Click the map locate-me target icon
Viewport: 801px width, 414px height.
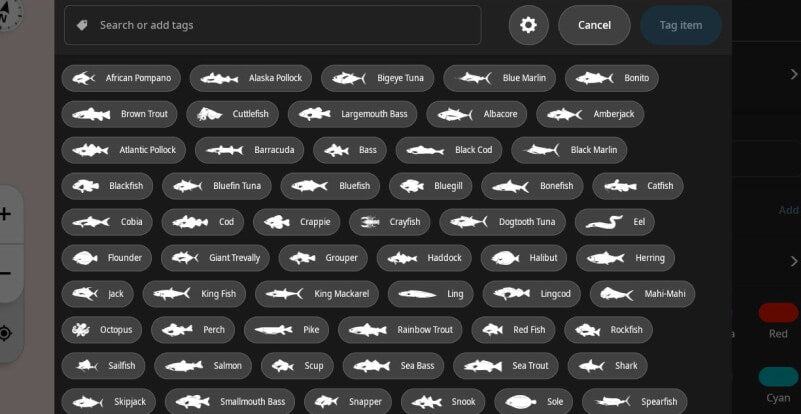click(5, 333)
